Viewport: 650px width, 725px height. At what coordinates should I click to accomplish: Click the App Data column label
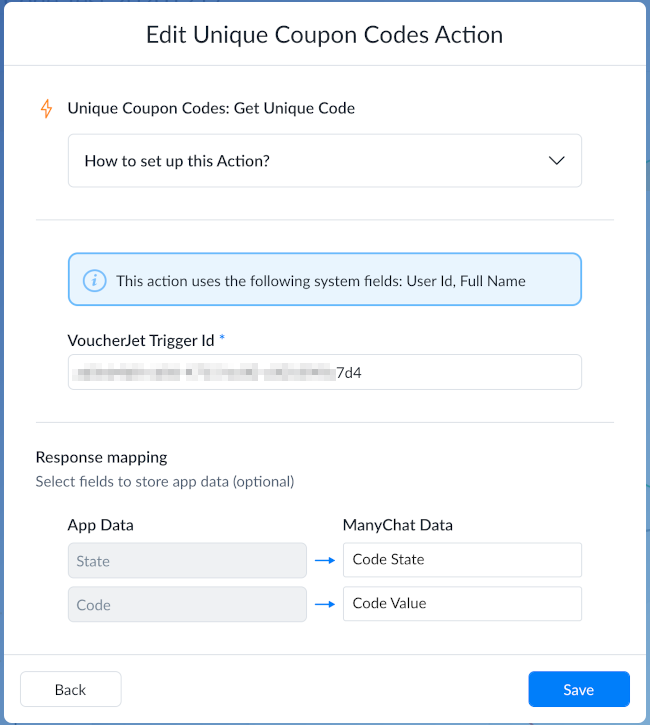[x=100, y=525]
